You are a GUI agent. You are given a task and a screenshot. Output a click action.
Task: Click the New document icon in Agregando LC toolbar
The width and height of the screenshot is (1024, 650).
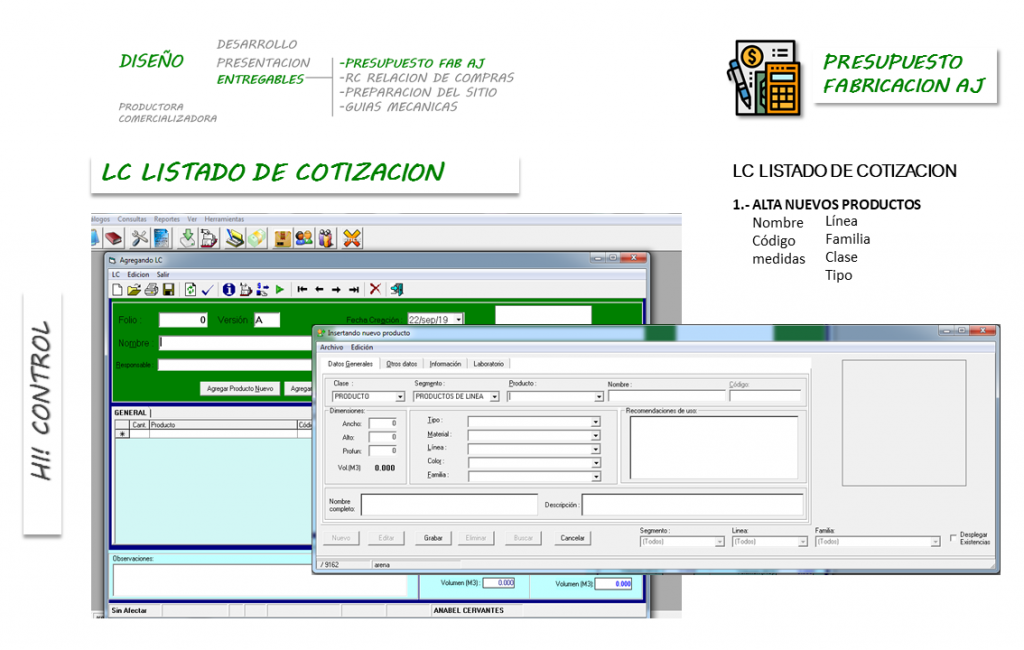(116, 289)
